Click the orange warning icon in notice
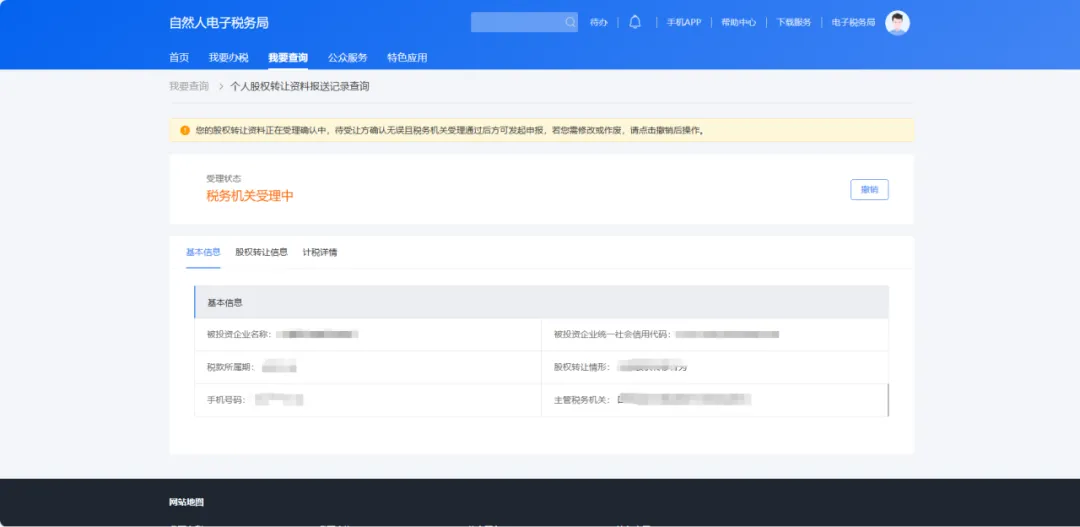Viewport: 1080px width, 527px height. click(185, 130)
